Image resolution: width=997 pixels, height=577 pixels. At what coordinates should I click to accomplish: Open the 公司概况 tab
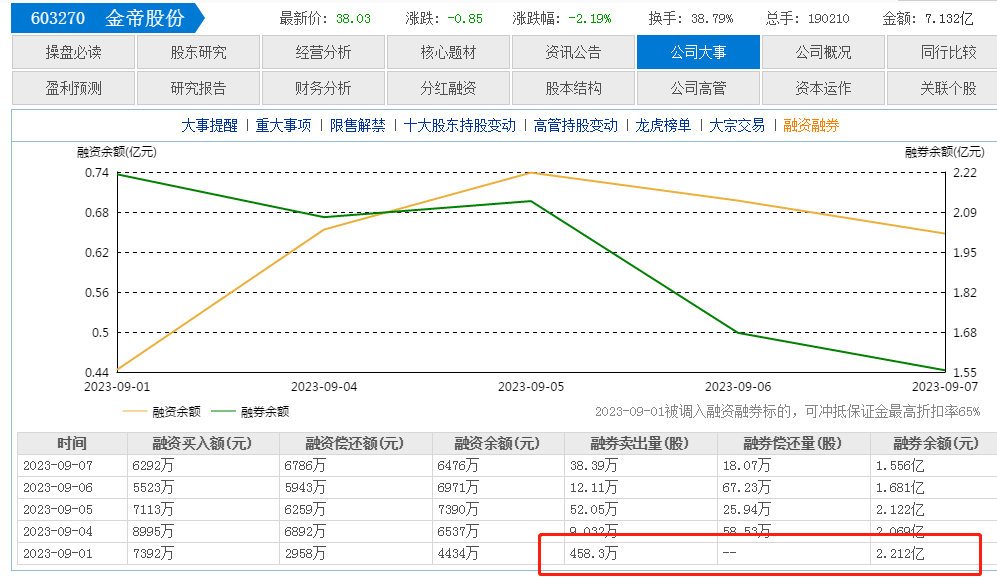click(x=823, y=53)
